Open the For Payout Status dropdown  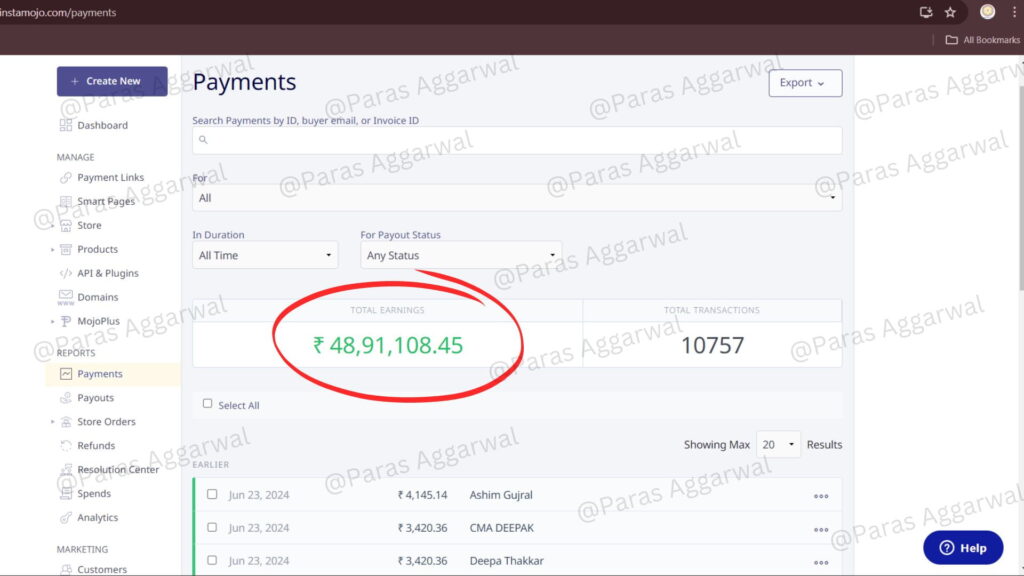coord(460,255)
